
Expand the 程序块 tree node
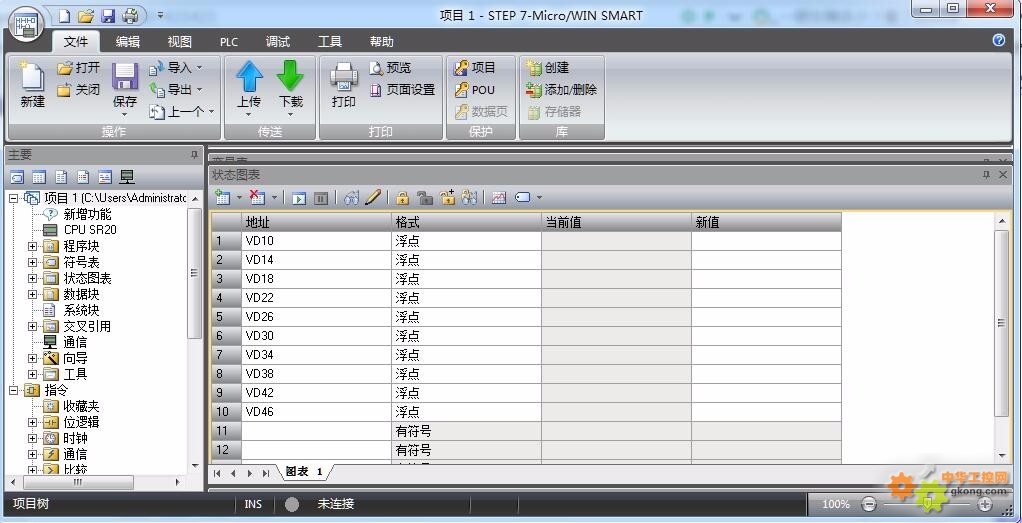[33, 247]
